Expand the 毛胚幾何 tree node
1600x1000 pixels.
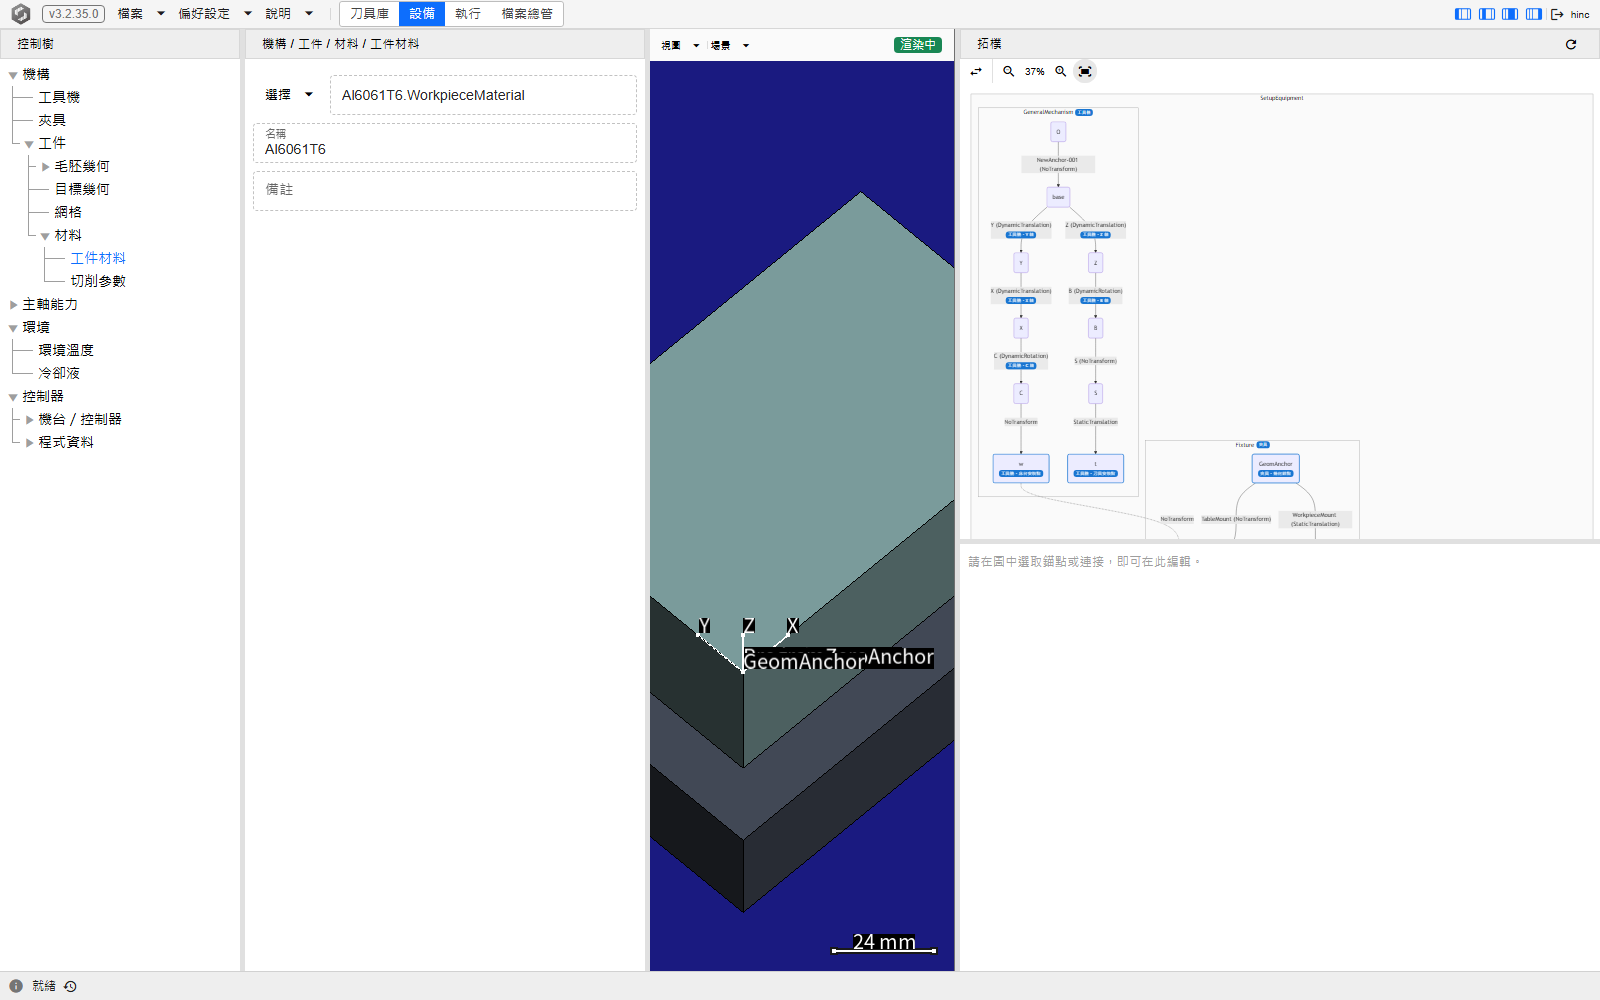pos(45,167)
